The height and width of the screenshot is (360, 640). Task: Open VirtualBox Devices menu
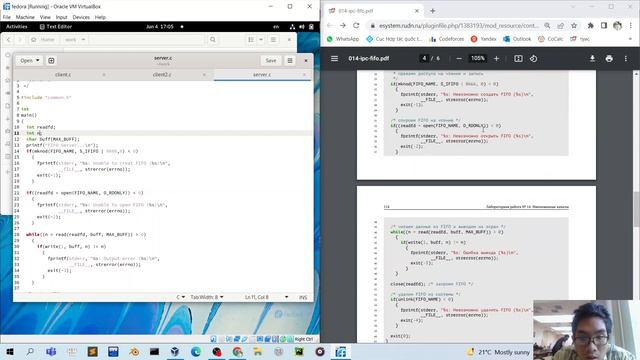[x=81, y=17]
